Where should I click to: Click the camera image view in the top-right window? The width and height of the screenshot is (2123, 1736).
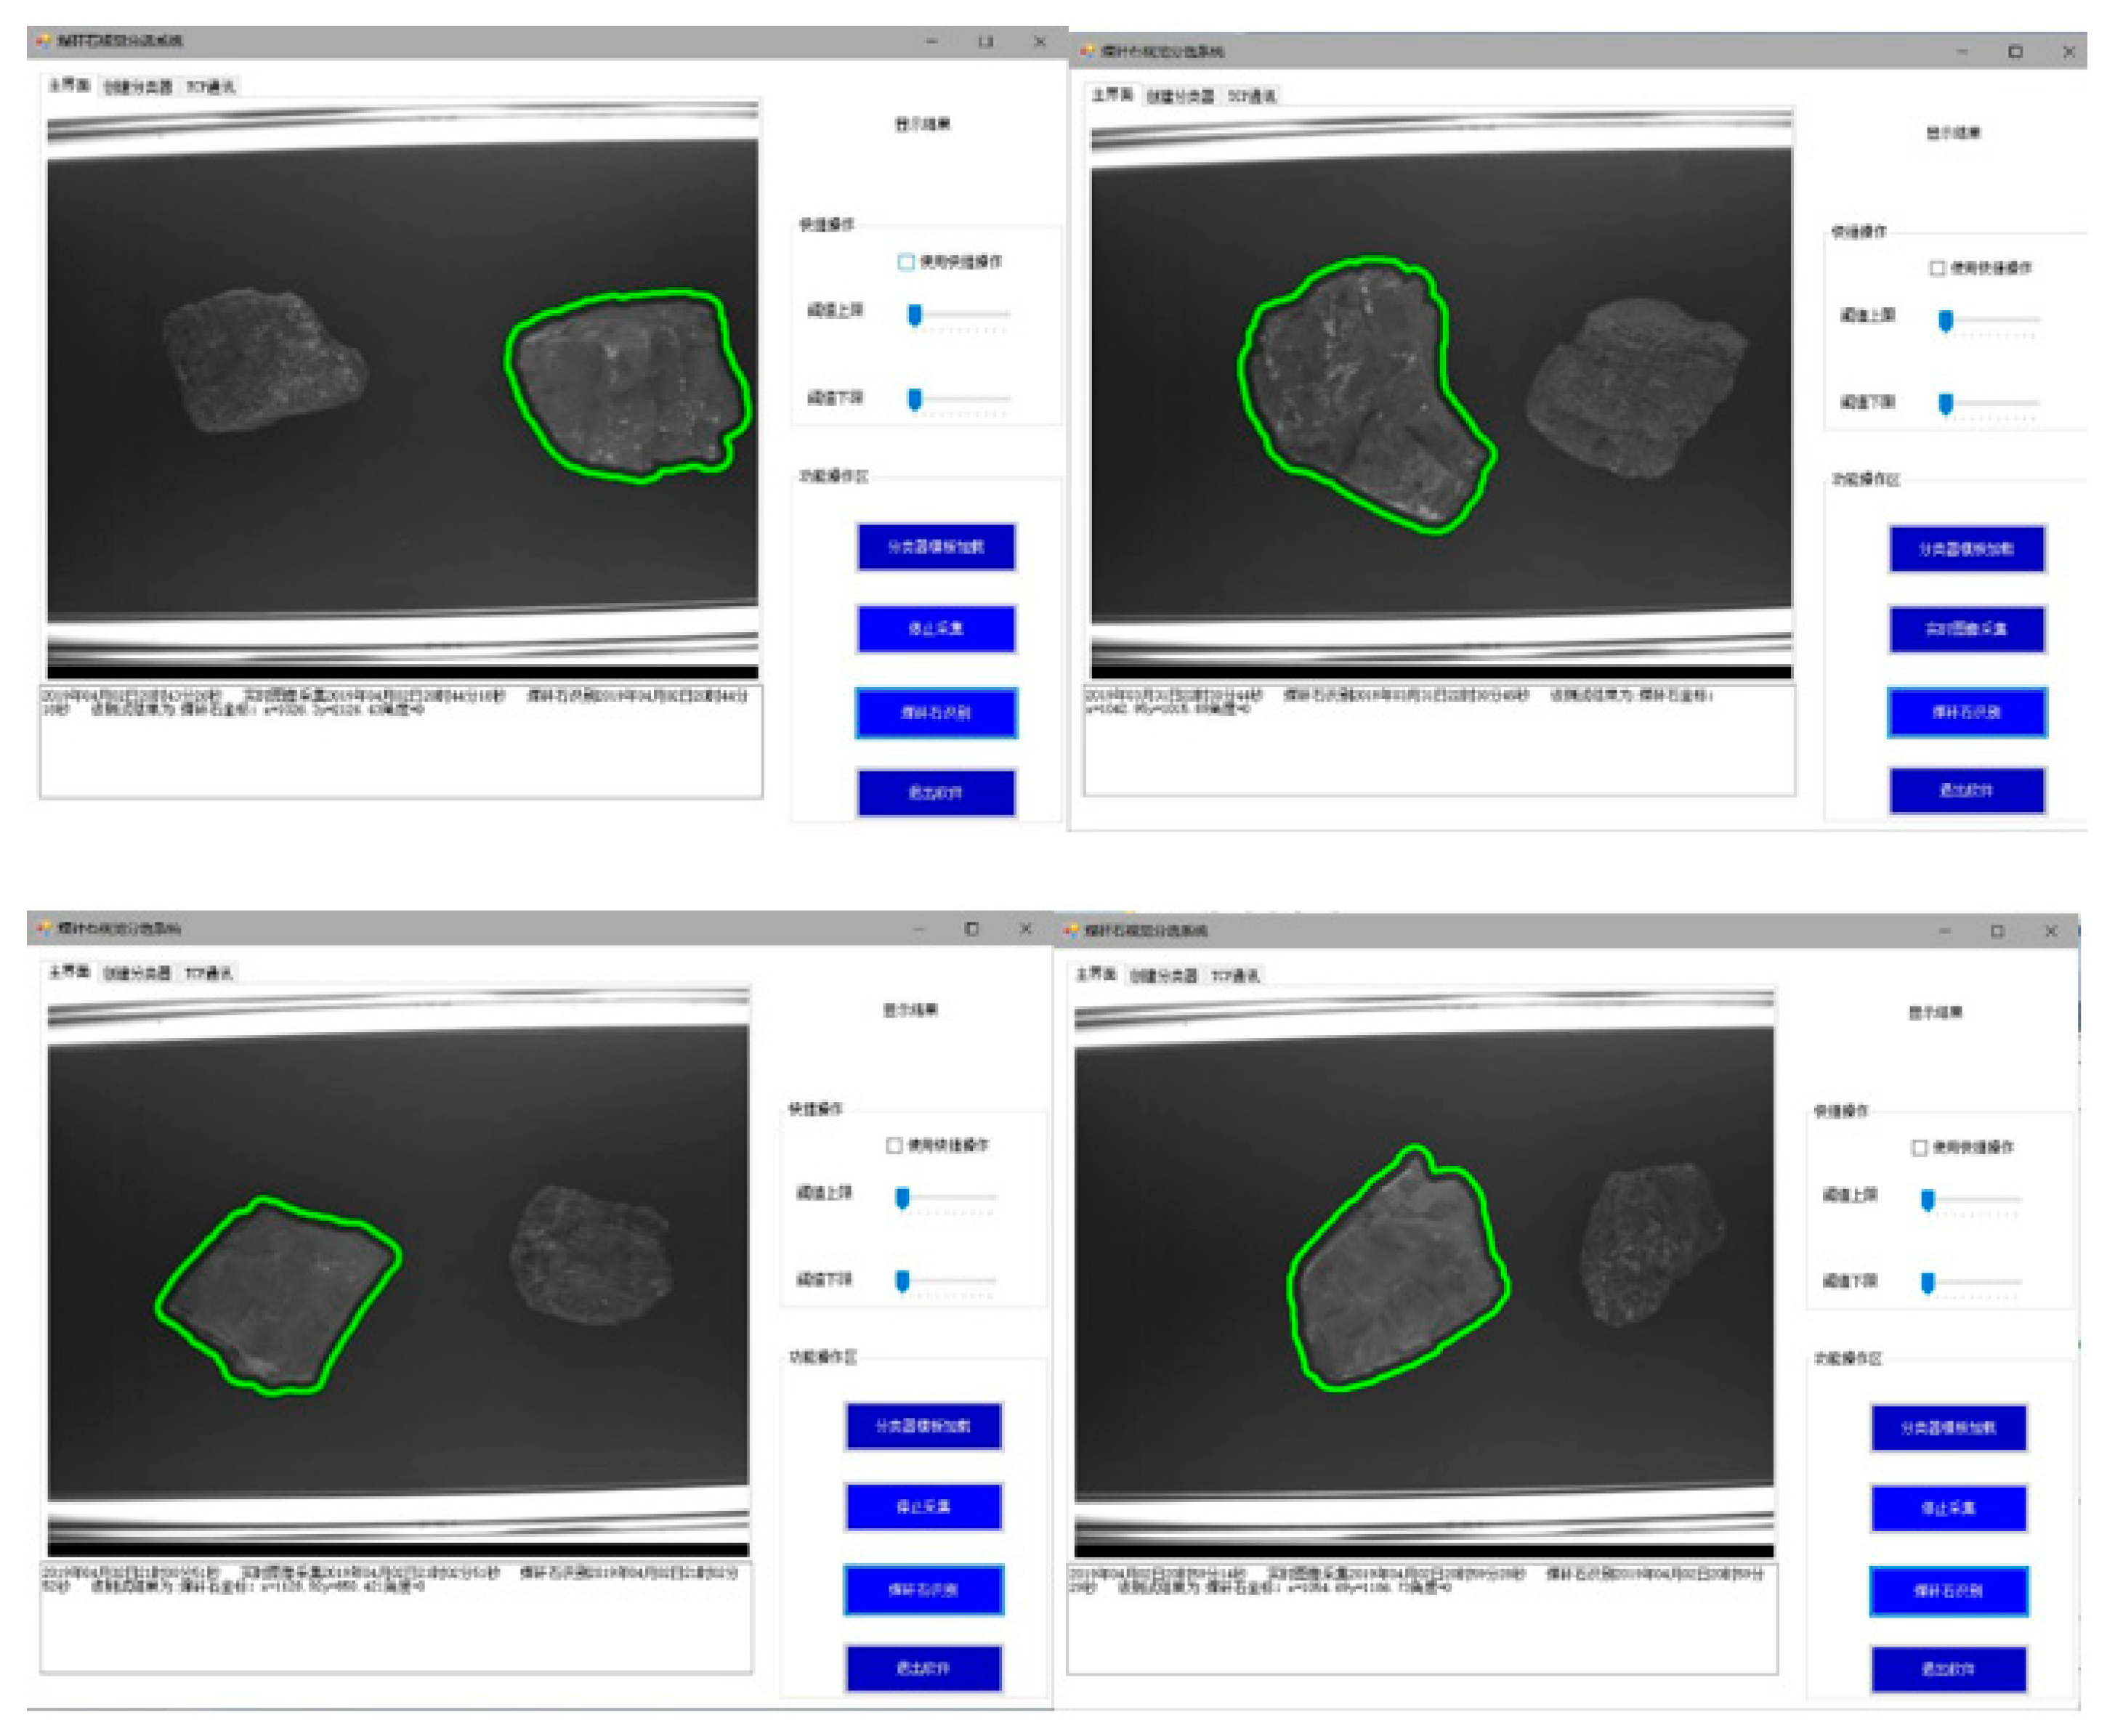(x=1441, y=395)
